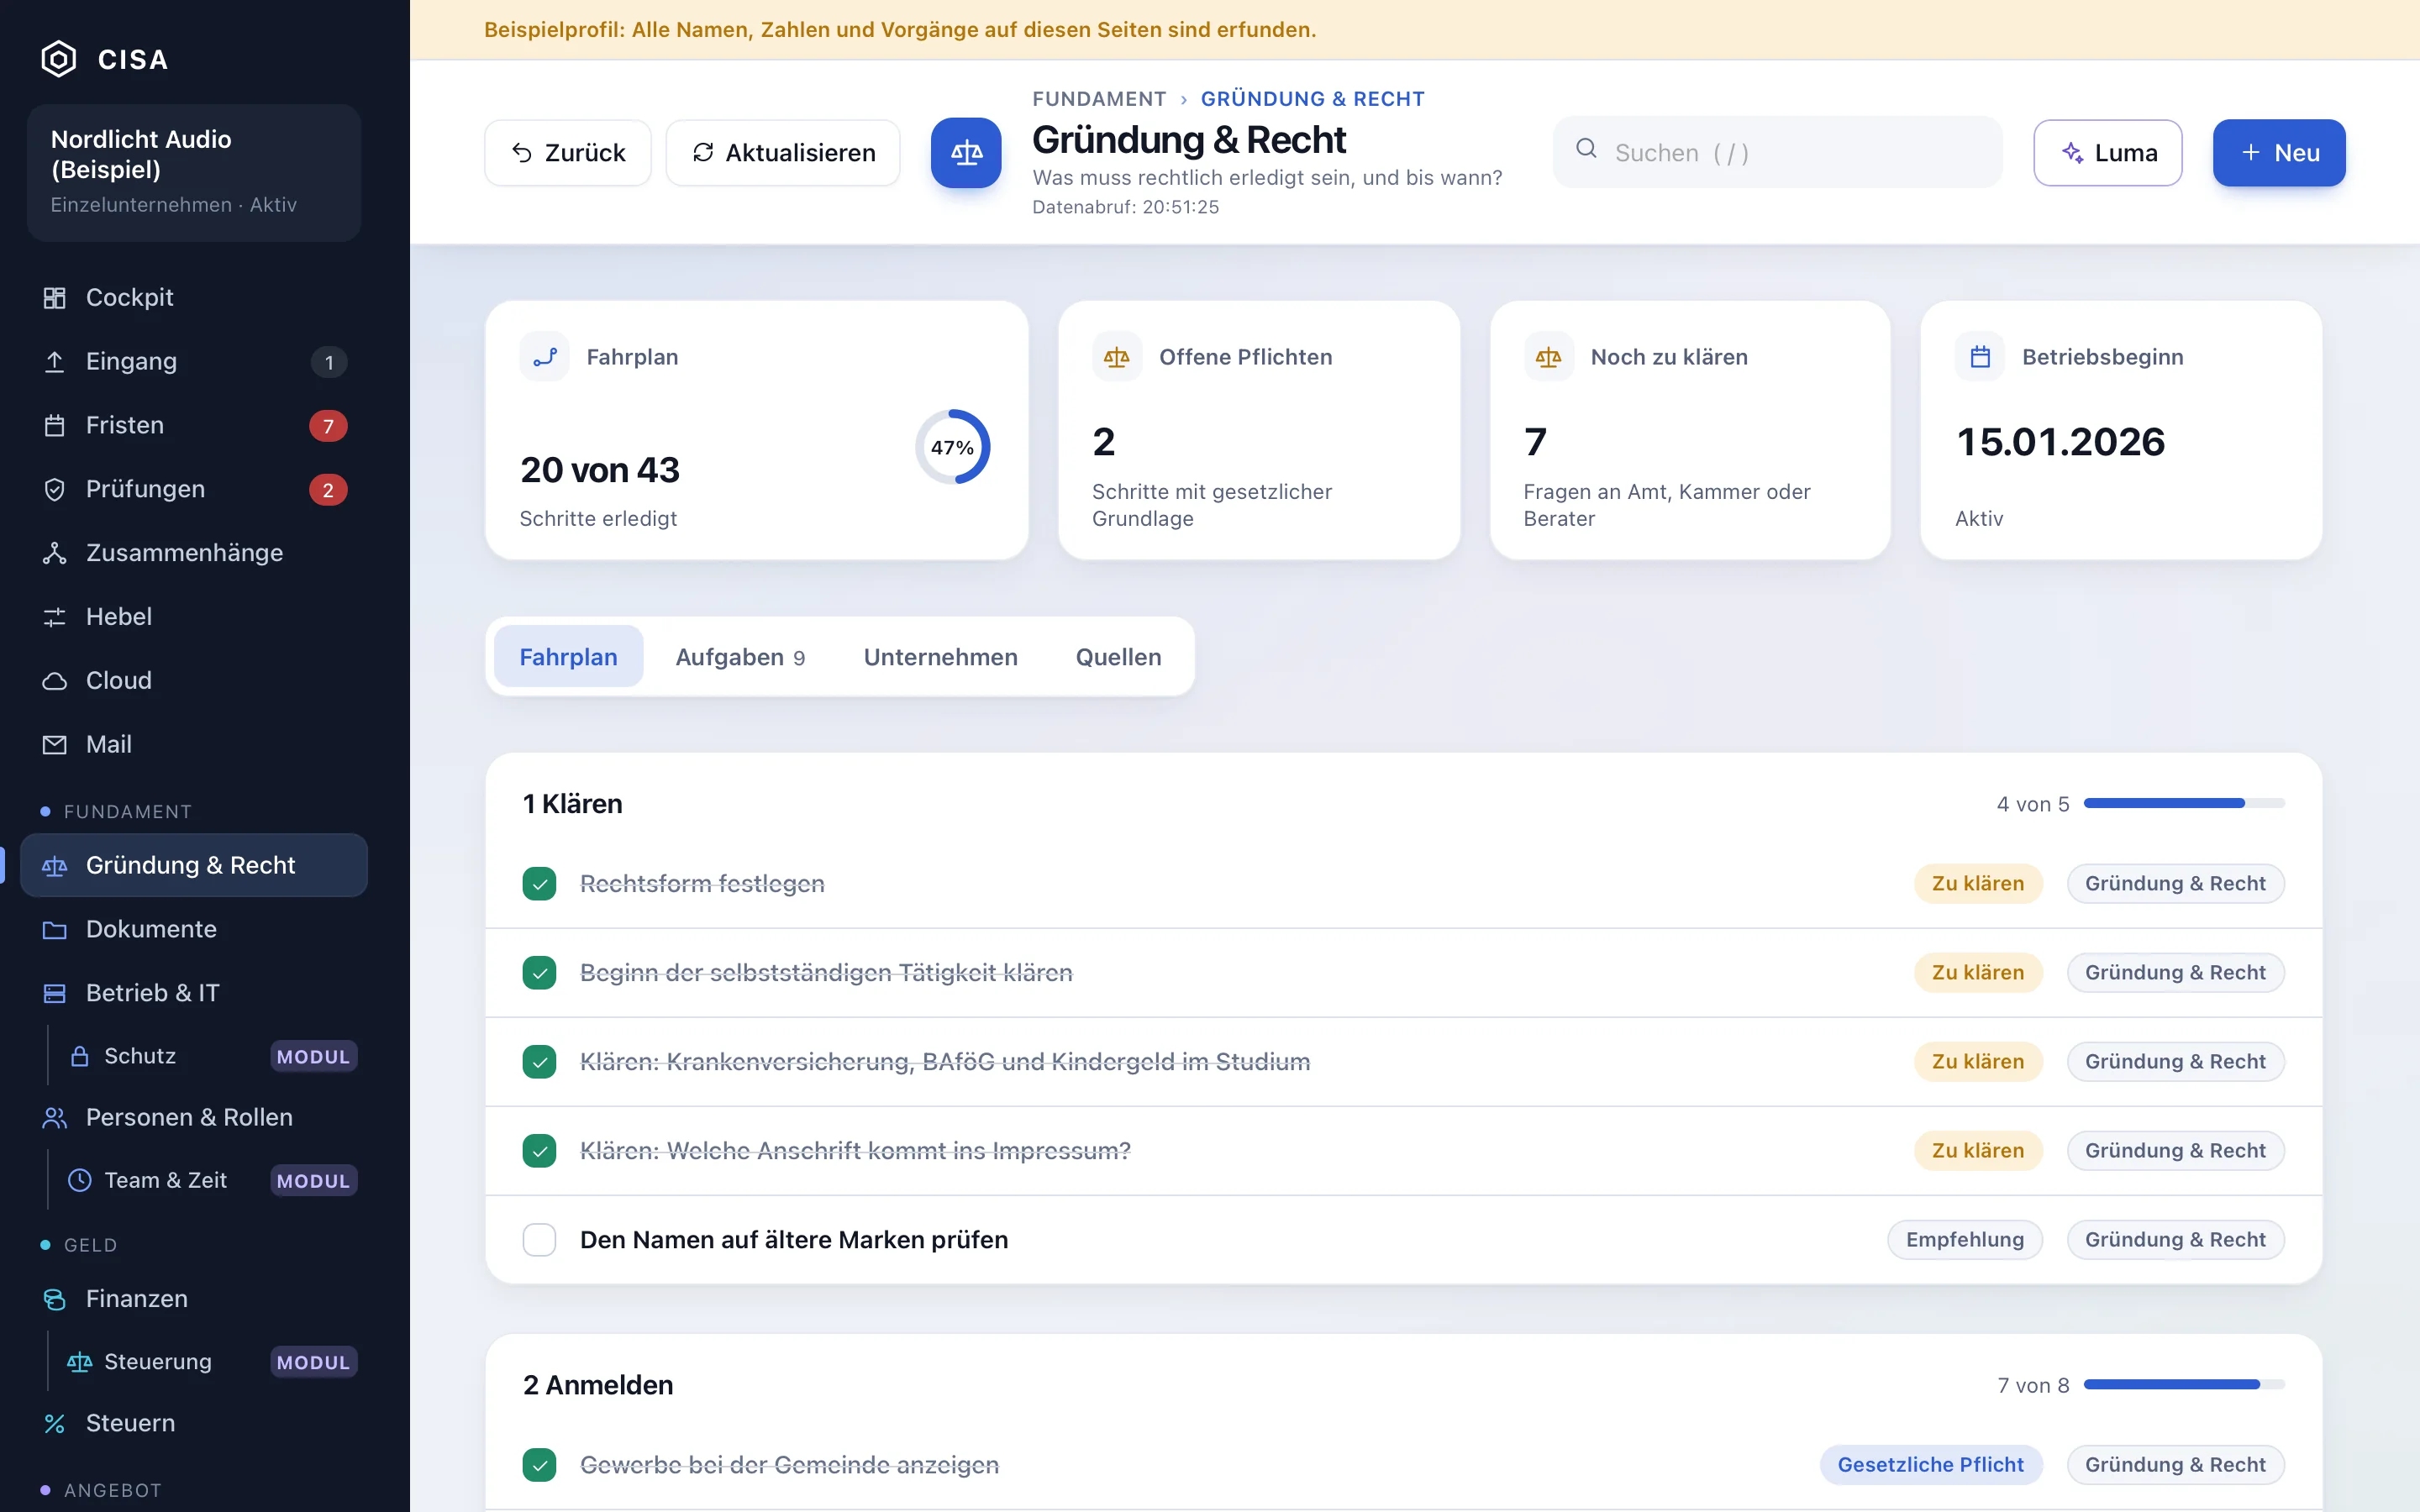The height and width of the screenshot is (1512, 2420).
Task: Uncheck Welche Anschrift kommt ins Impressum
Action: click(539, 1151)
